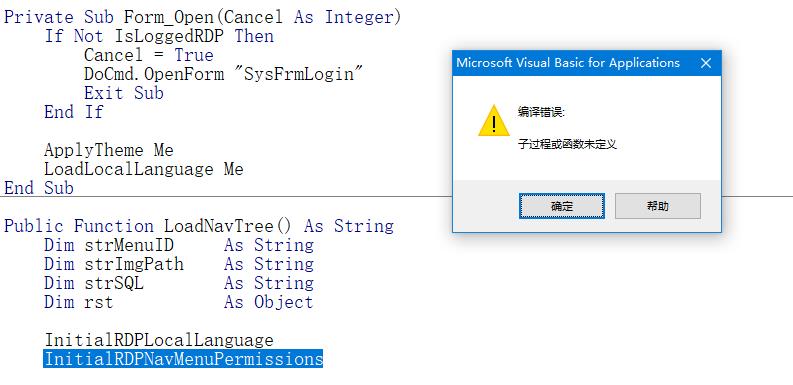The height and width of the screenshot is (385, 793).
Task: Click the ApplyTheme Me line
Action: [x=109, y=150]
